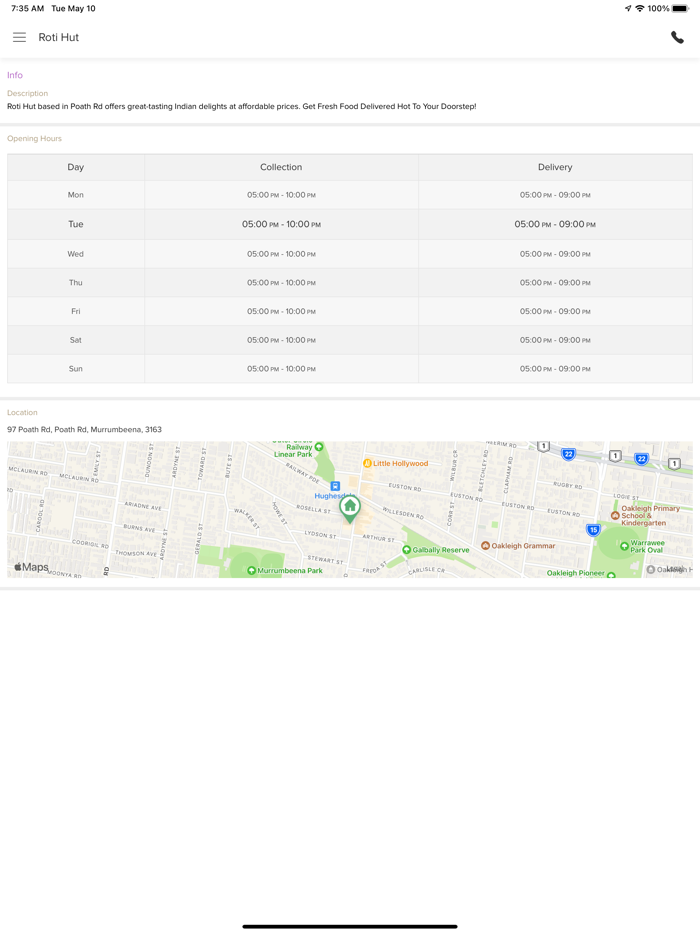Select the Wed day cell

76,254
